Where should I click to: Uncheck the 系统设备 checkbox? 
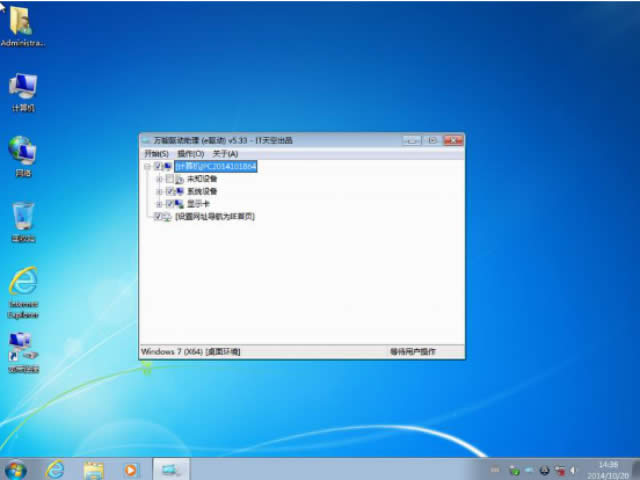tap(170, 191)
